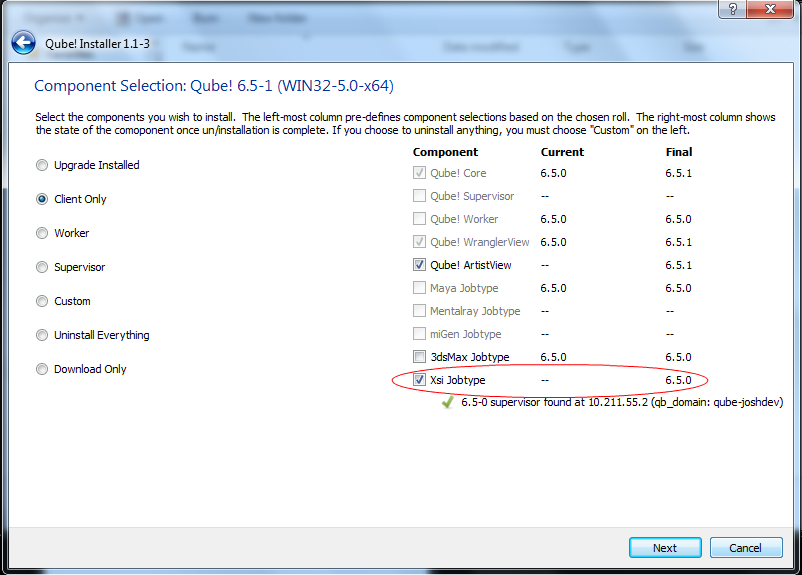Check the Maya Jobtype box
Viewport: 802px width, 575px height.
[420, 288]
